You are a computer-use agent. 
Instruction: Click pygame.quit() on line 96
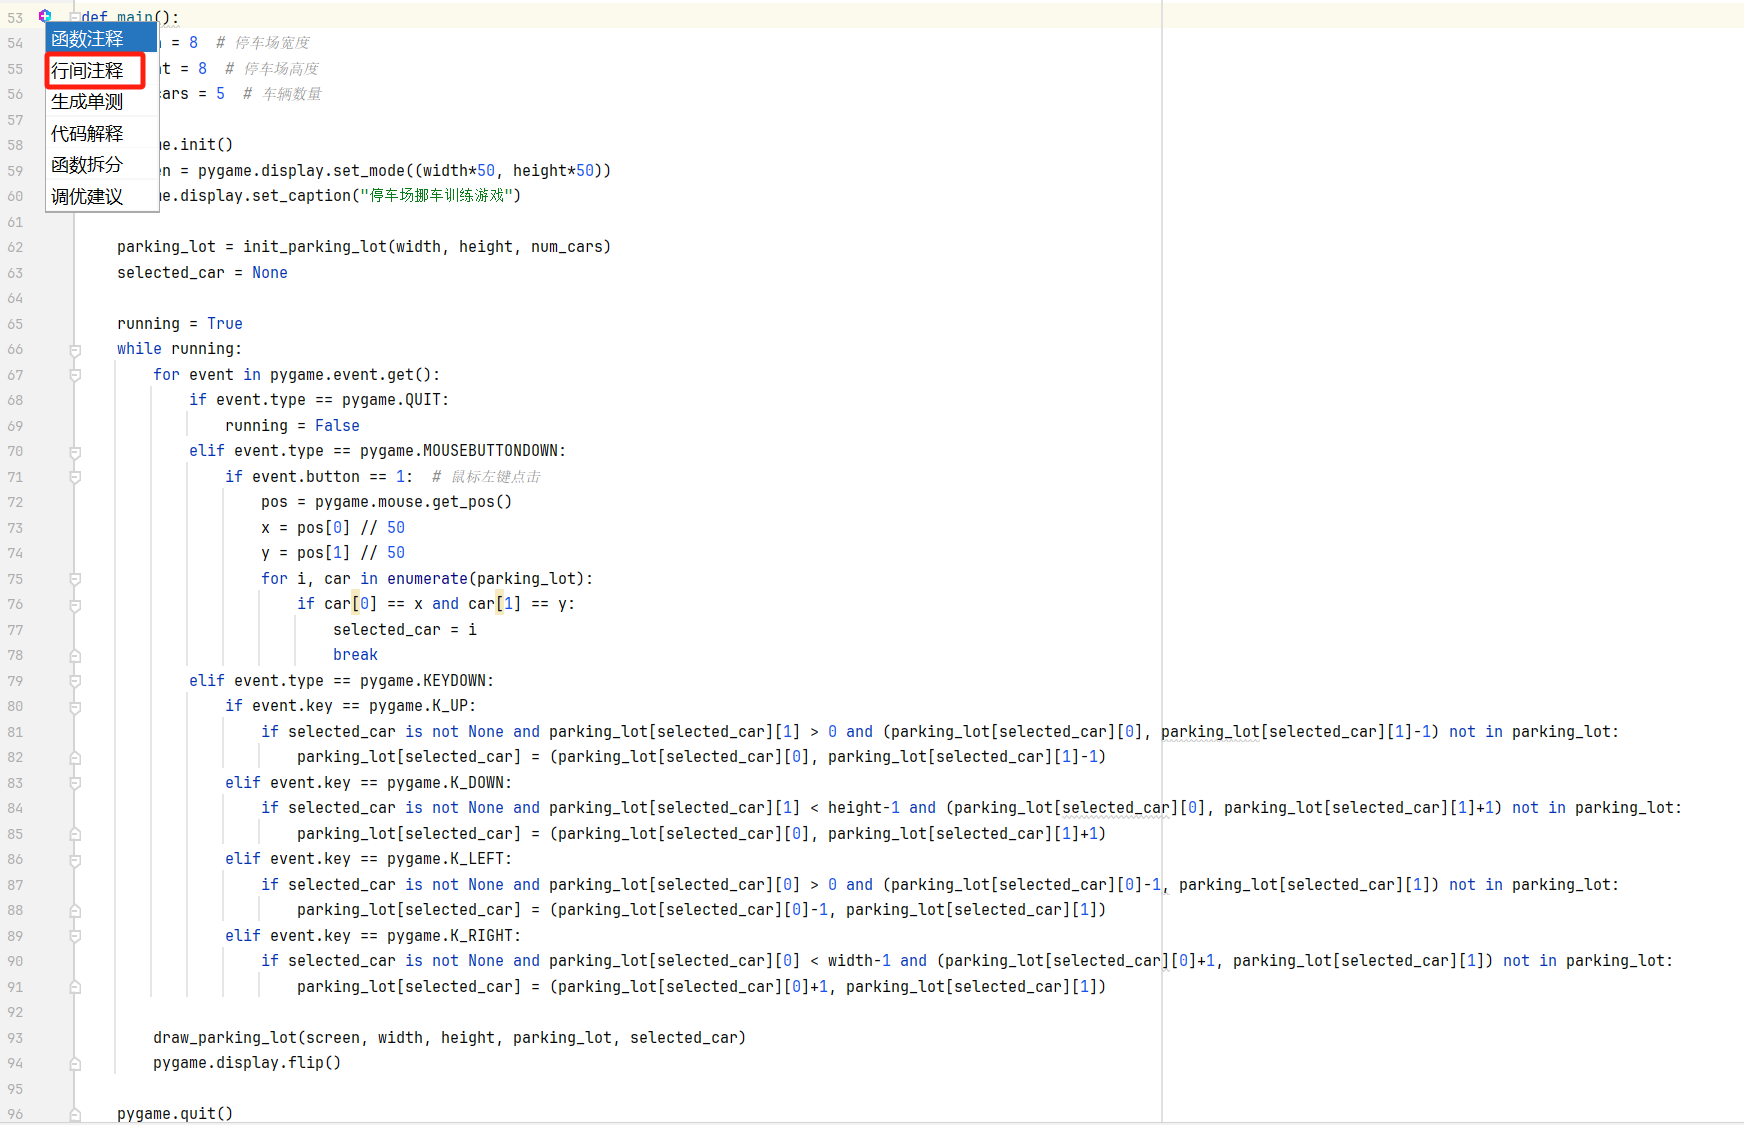coord(175,1114)
